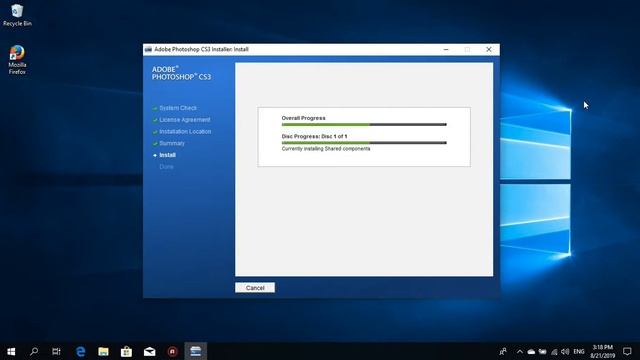Click the red round app icon on the taskbar
The width and height of the screenshot is (640, 360).
pyautogui.click(x=173, y=351)
